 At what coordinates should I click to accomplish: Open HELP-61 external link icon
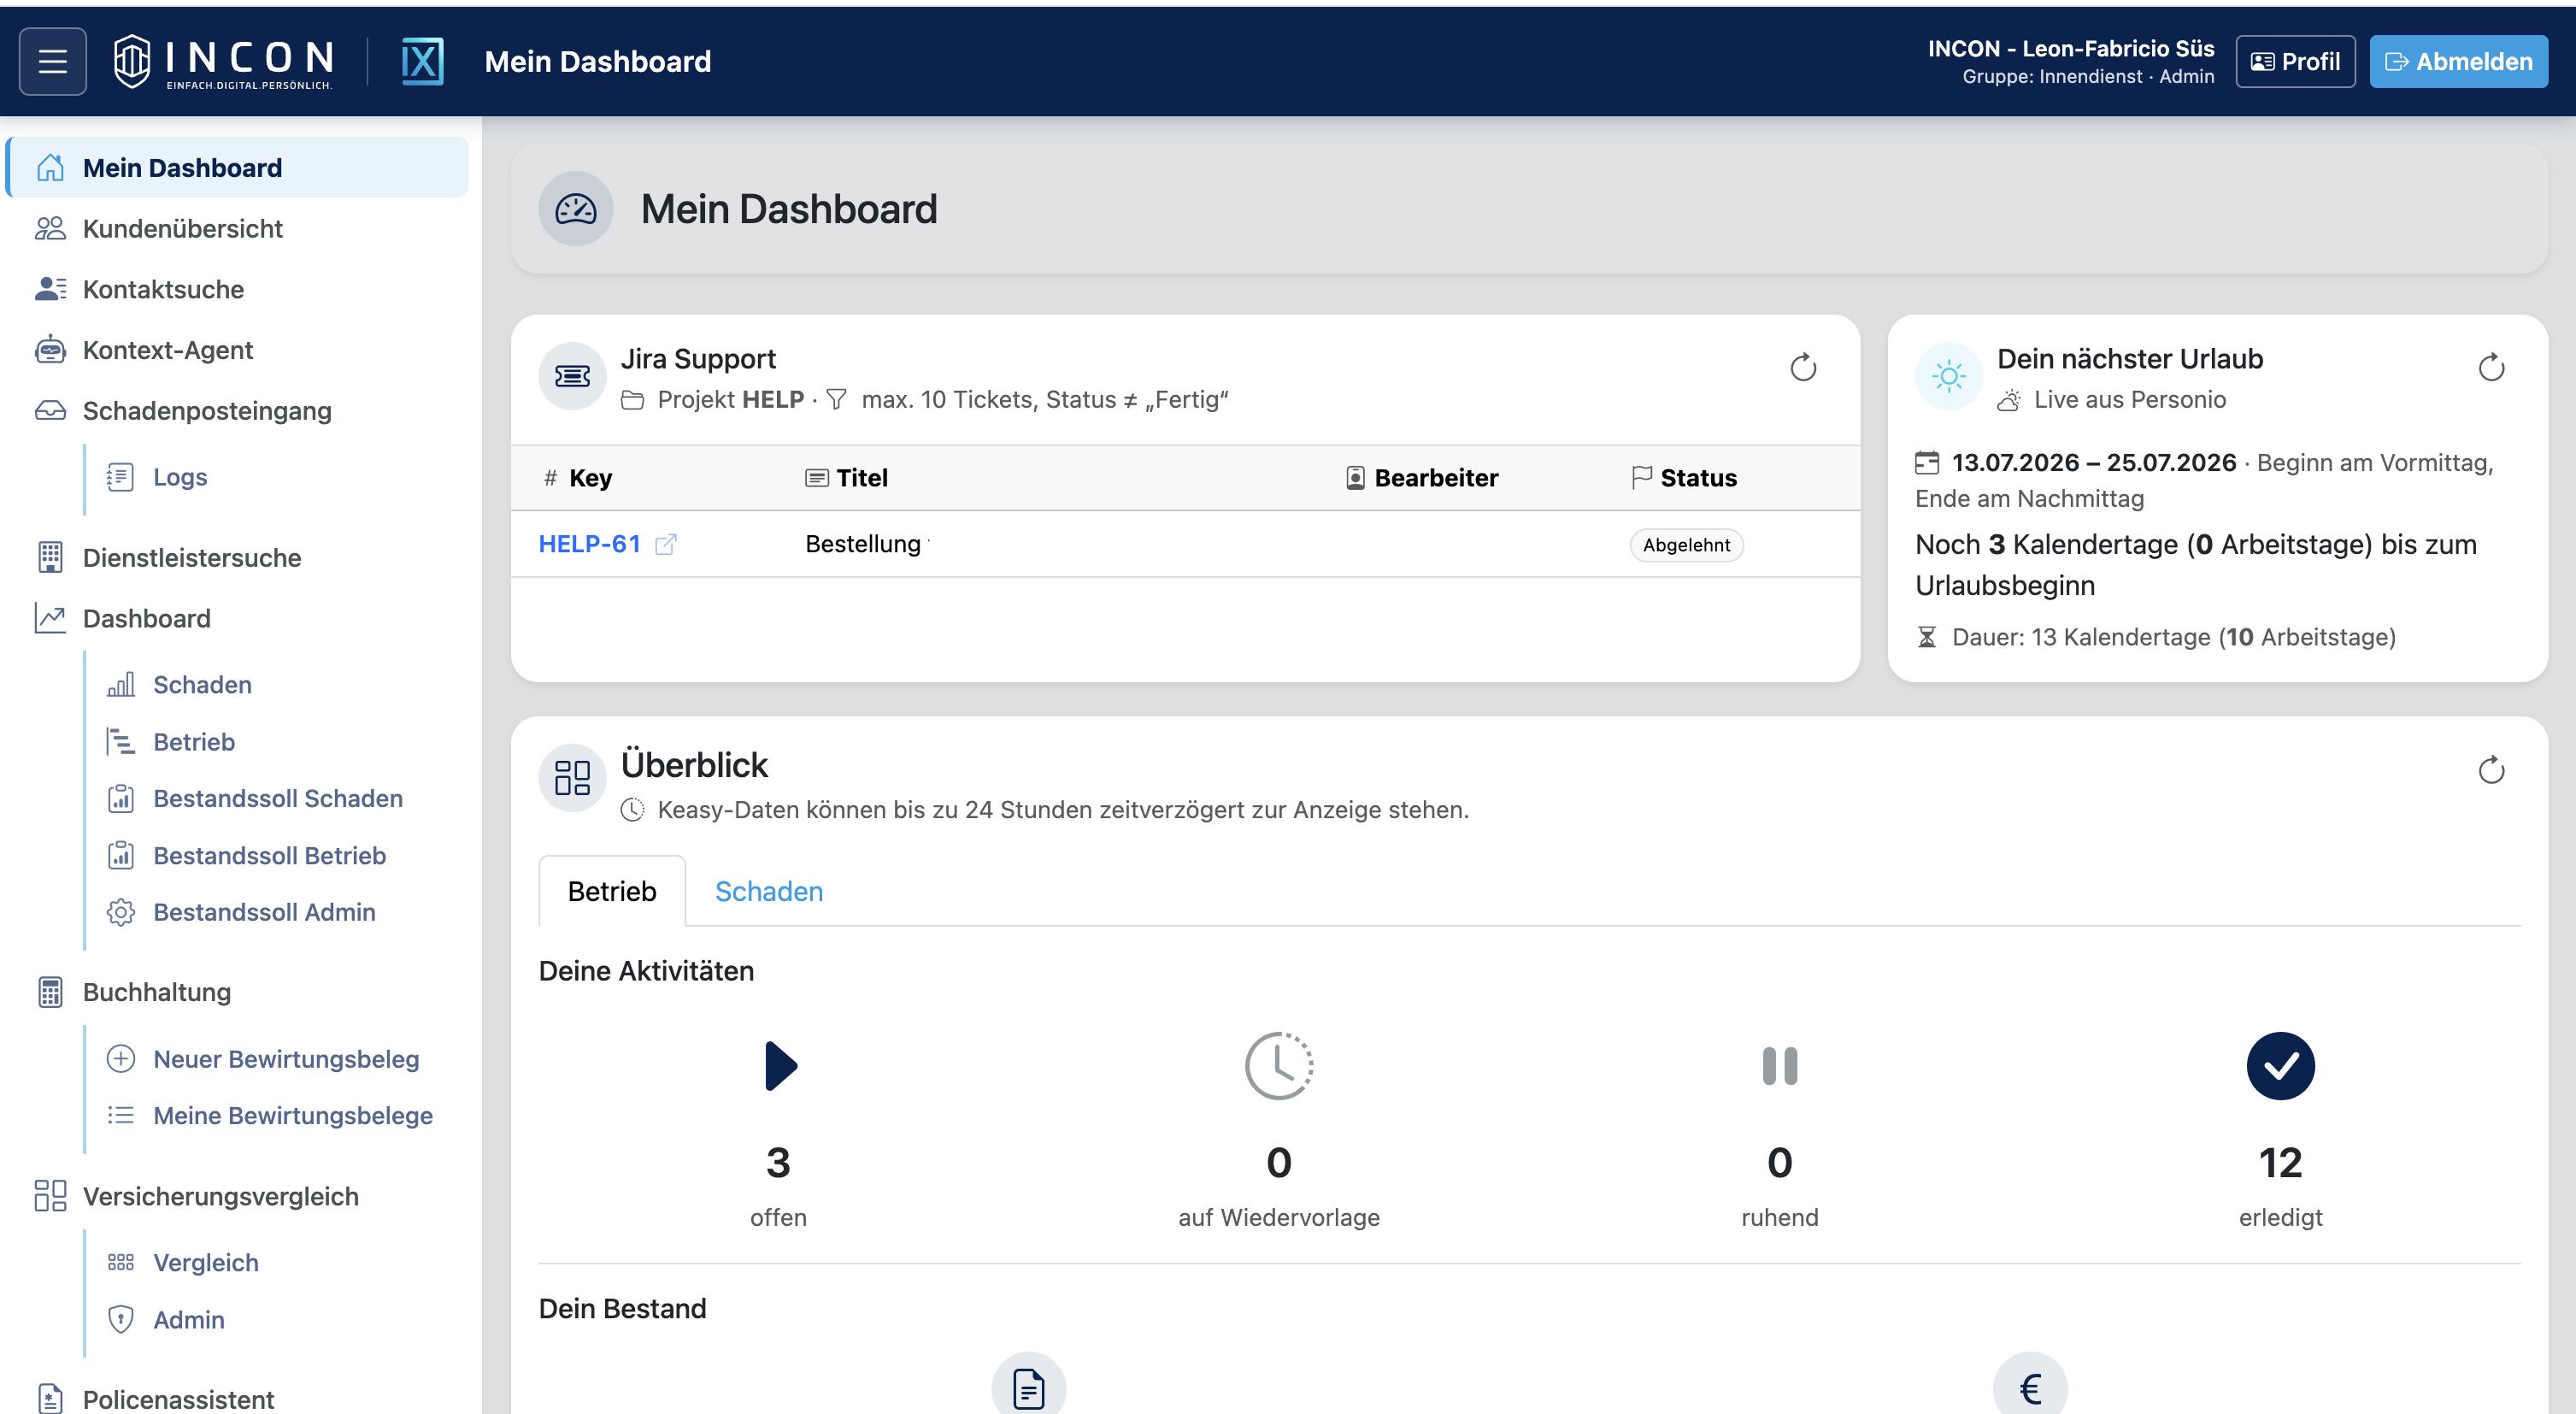[x=666, y=544]
